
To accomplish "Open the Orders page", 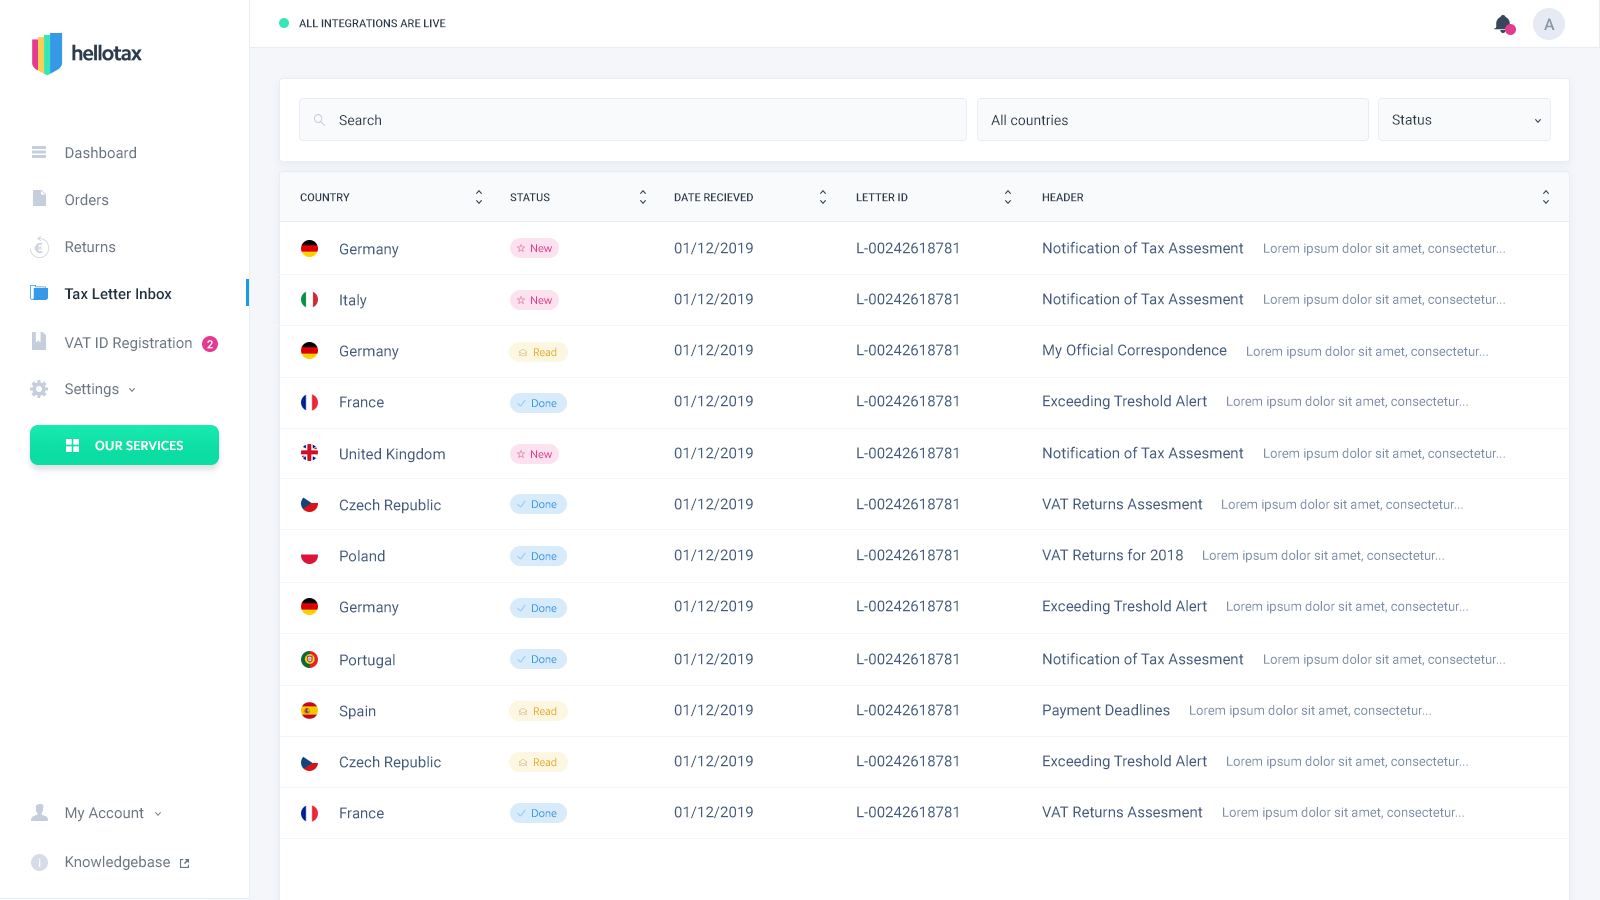I will tap(87, 200).
